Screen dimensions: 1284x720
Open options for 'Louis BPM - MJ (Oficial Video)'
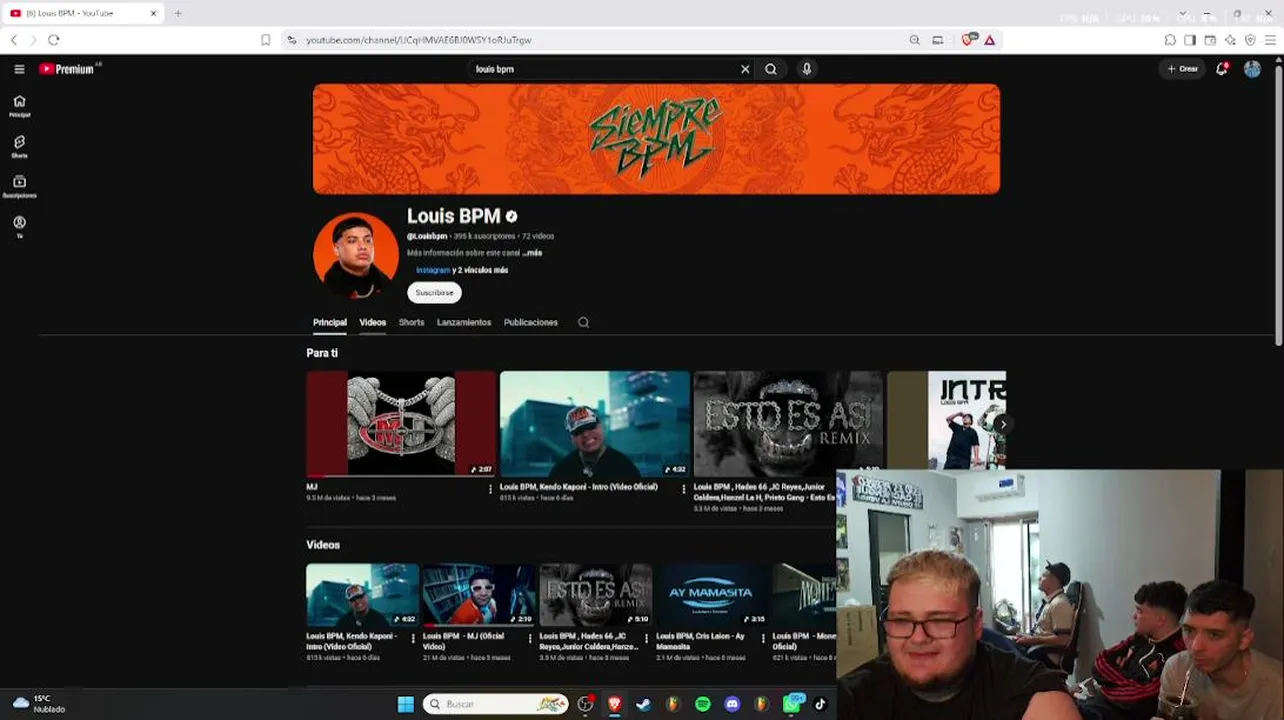pos(530,638)
